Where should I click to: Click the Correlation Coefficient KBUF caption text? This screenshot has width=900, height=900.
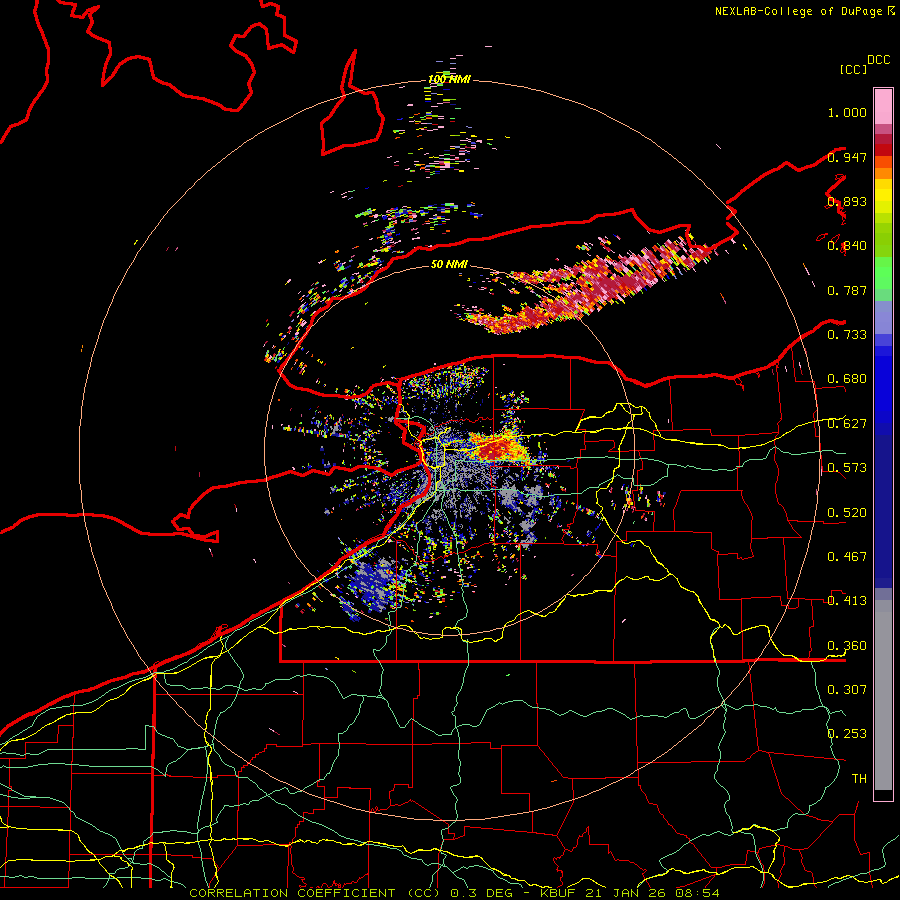[x=454, y=893]
